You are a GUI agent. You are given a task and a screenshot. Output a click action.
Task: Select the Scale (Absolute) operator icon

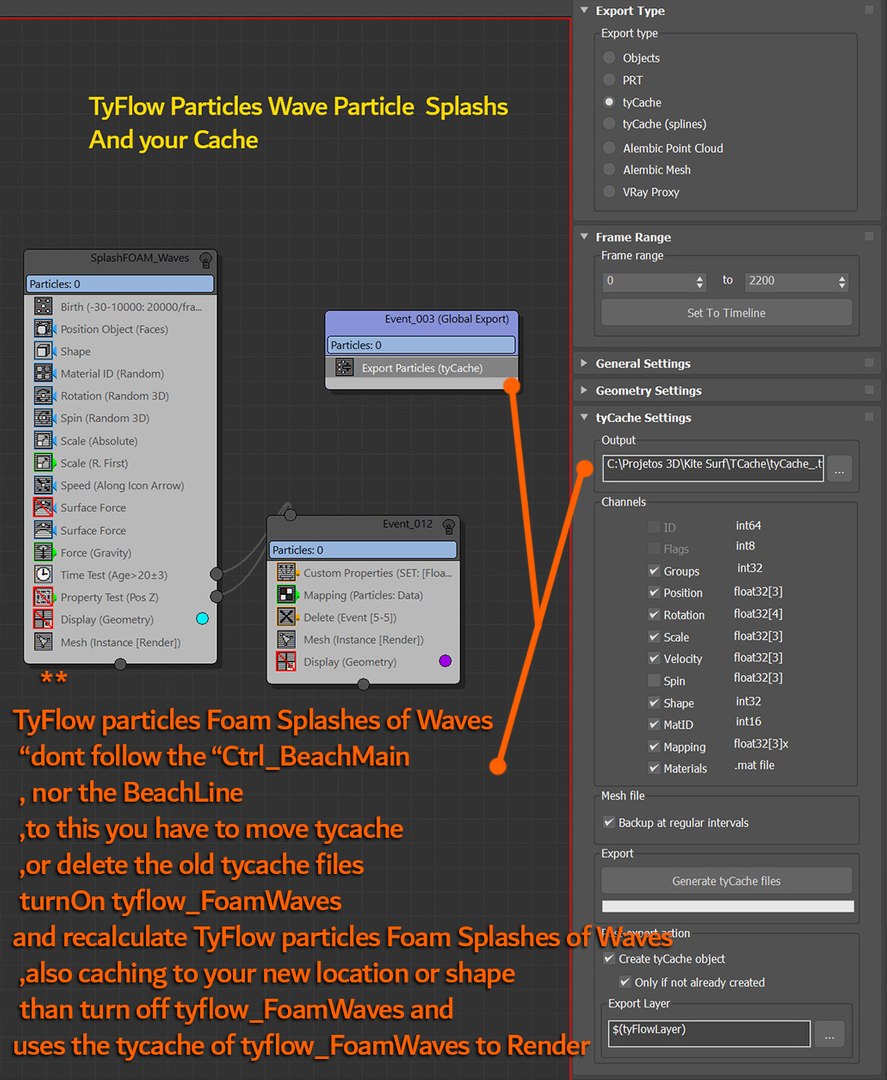point(43,440)
